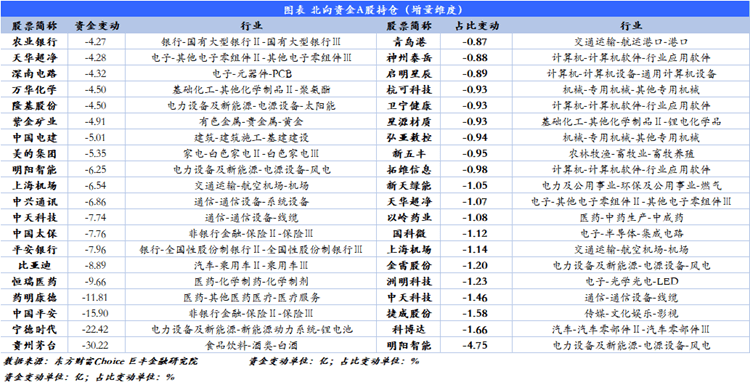Click the 中国平安 stock cell
The height and width of the screenshot is (385, 750).
tap(34, 313)
